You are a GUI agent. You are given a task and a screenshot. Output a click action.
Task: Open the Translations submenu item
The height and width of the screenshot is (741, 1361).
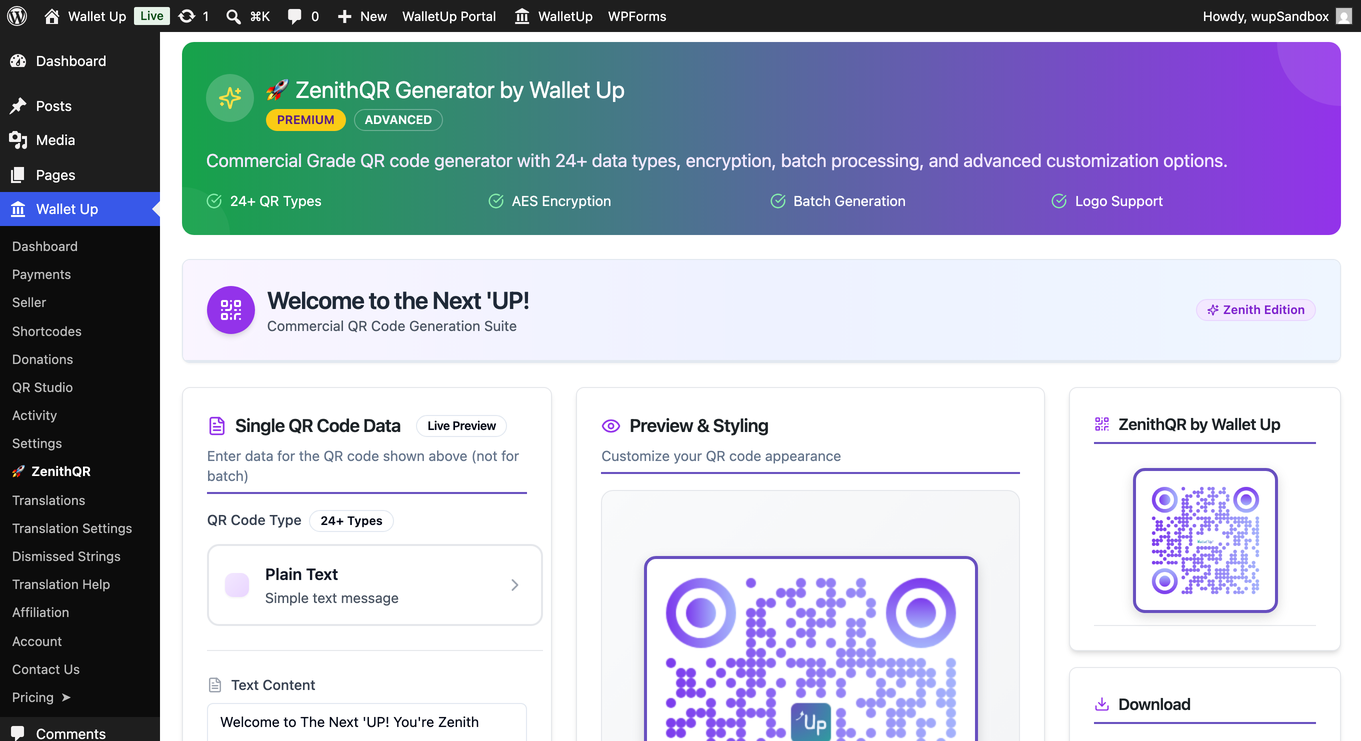(x=48, y=500)
